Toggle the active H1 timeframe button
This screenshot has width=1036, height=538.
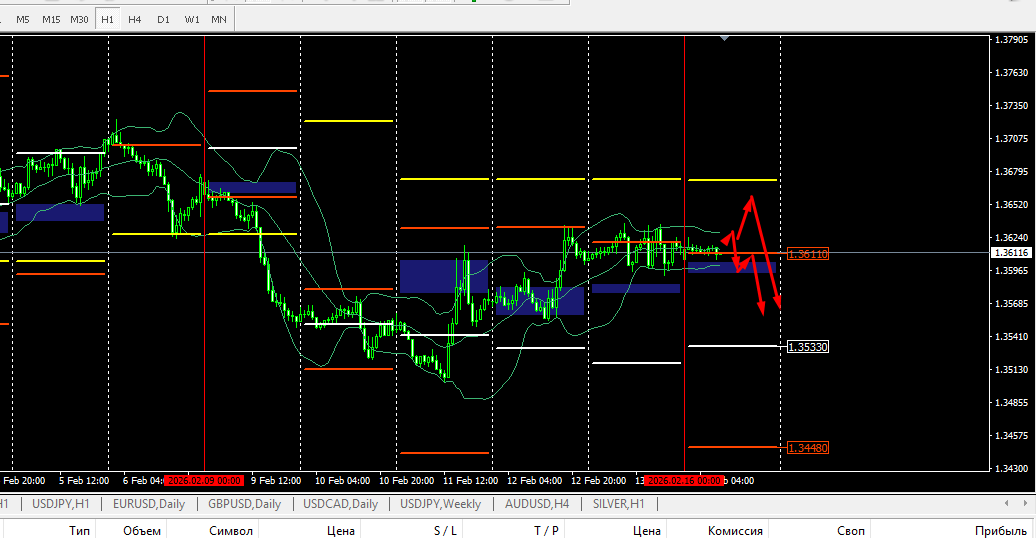pos(107,19)
